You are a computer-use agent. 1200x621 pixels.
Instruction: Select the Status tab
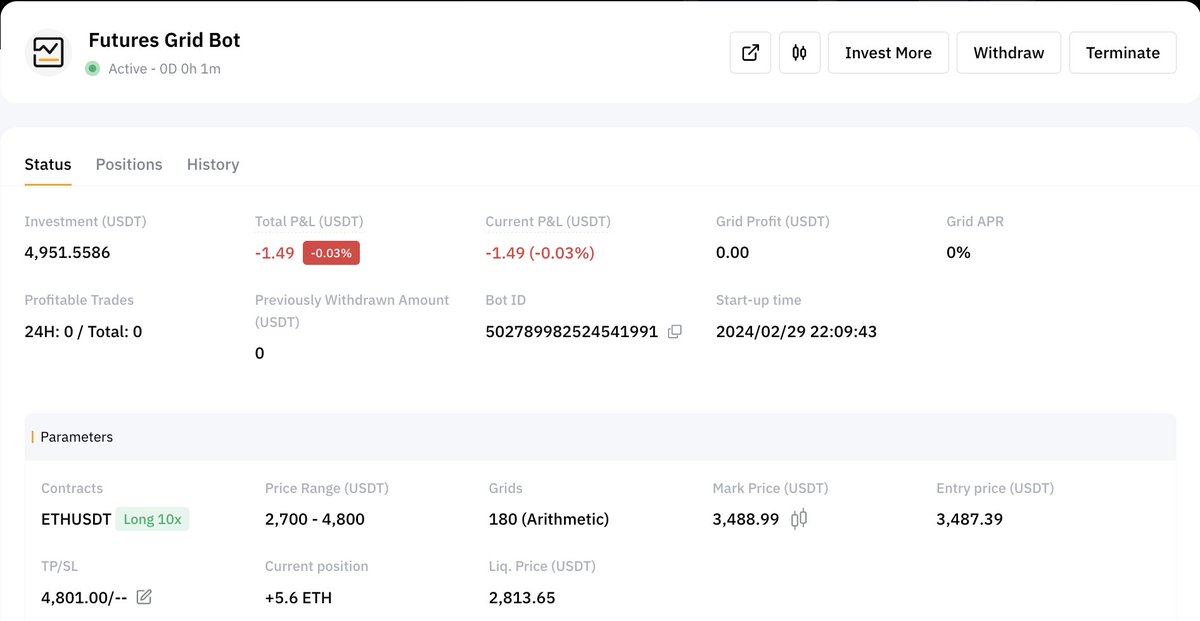(x=47, y=164)
